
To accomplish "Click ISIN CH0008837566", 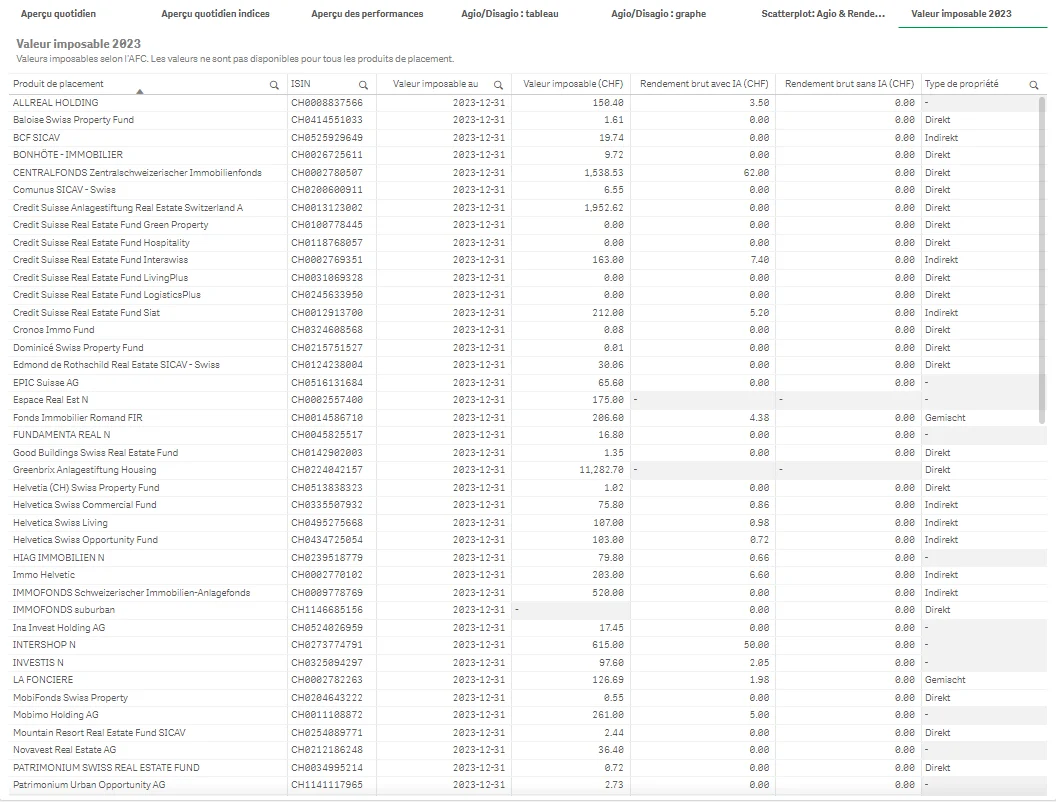I will tap(327, 102).
